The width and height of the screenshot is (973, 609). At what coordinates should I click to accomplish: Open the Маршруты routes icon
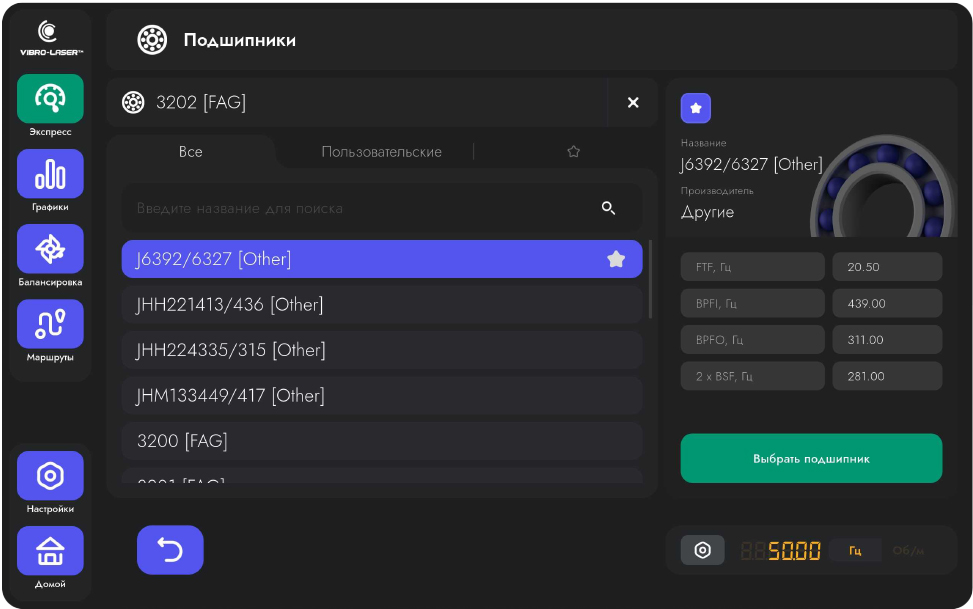[50, 324]
